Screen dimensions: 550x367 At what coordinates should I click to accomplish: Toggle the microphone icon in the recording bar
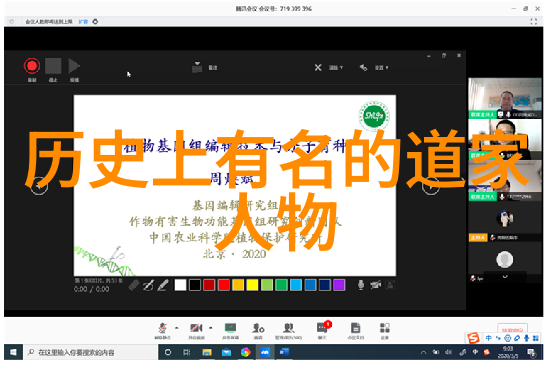(x=361, y=285)
